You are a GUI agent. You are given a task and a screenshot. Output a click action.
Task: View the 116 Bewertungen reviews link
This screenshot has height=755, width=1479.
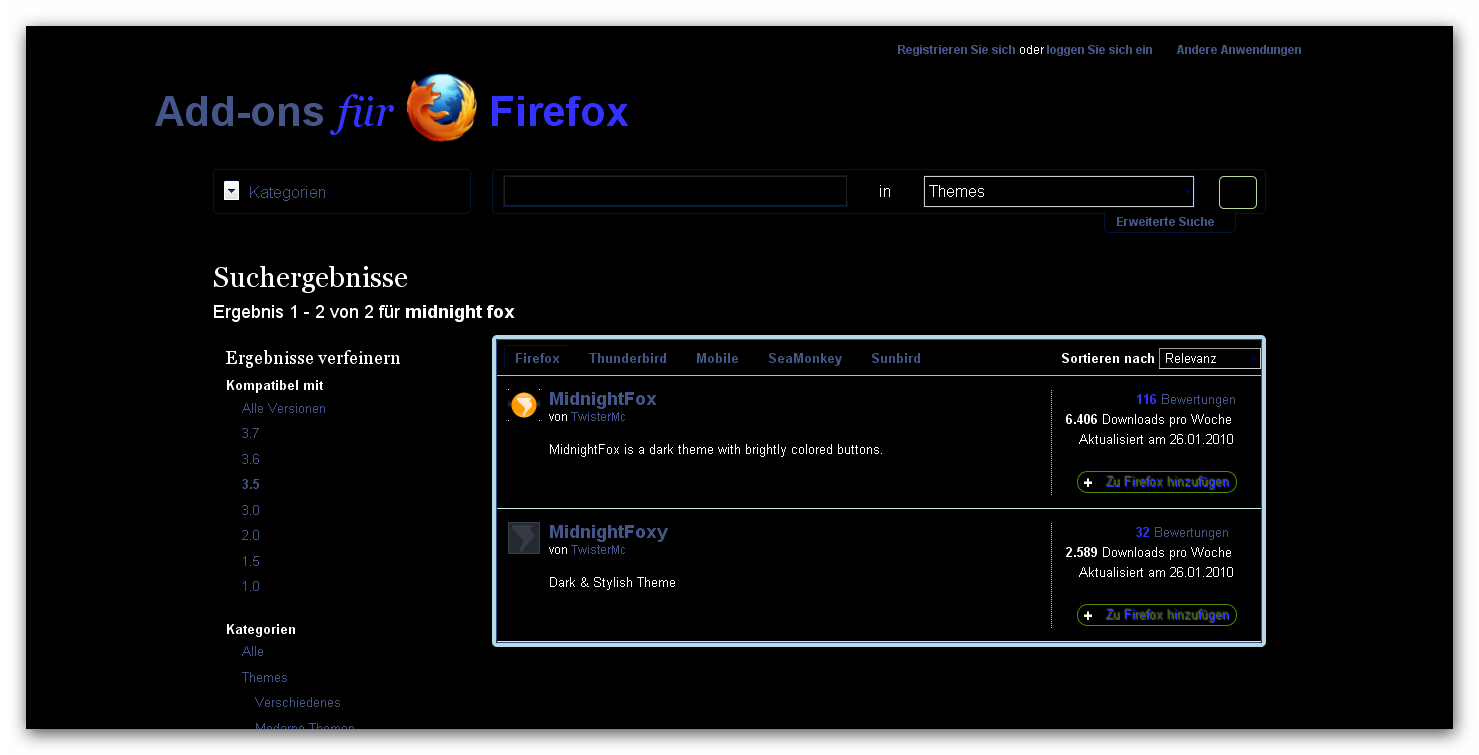[x=1185, y=400]
